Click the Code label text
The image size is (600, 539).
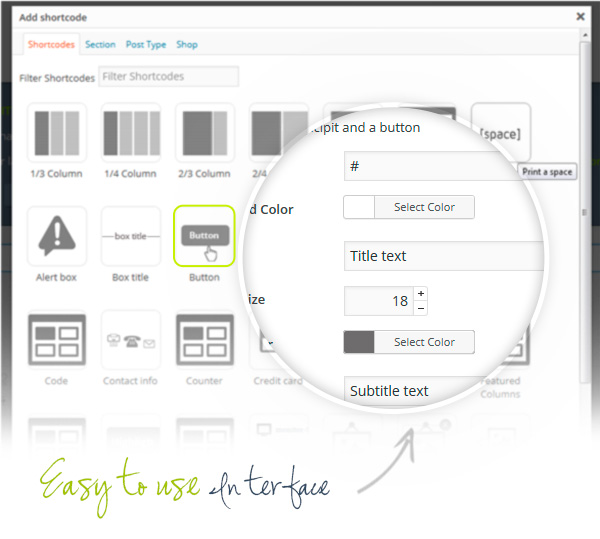[x=56, y=381]
